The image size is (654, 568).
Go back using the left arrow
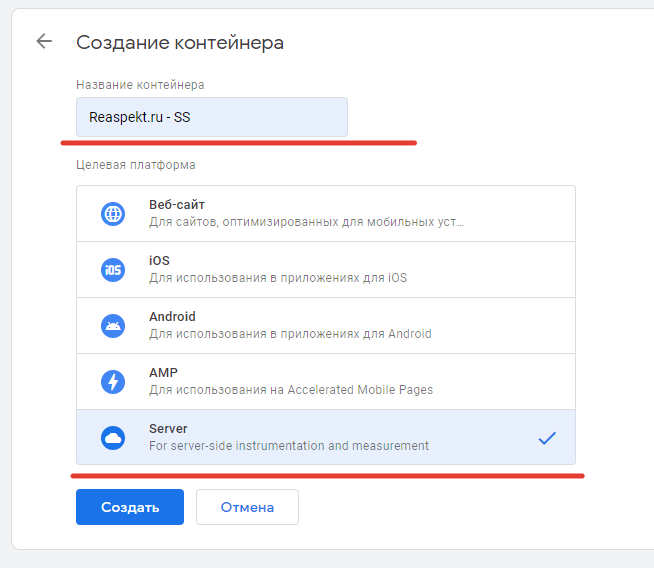44,41
